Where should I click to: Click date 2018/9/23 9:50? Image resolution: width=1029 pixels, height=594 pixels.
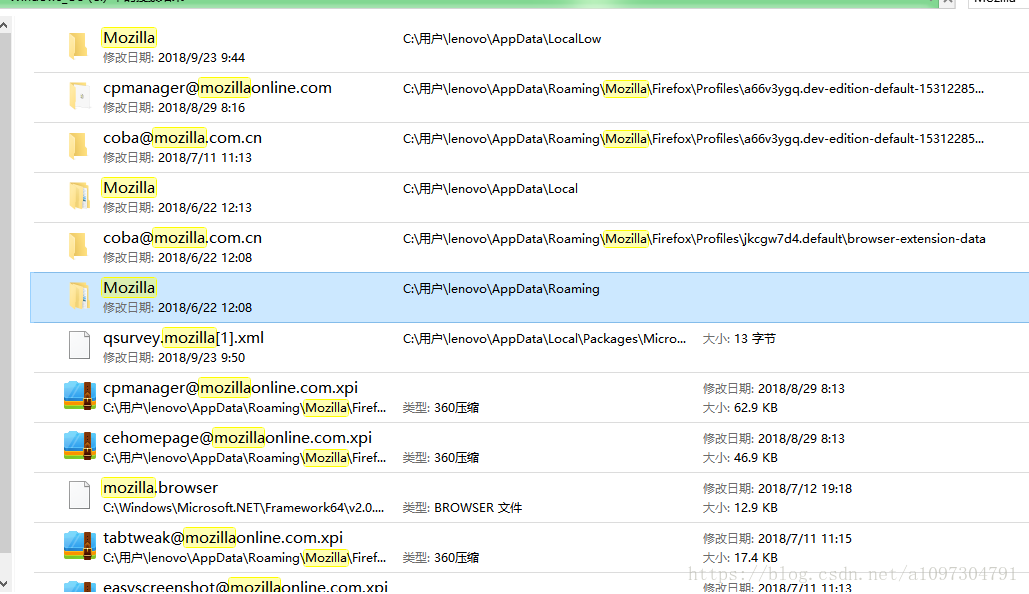coord(201,358)
